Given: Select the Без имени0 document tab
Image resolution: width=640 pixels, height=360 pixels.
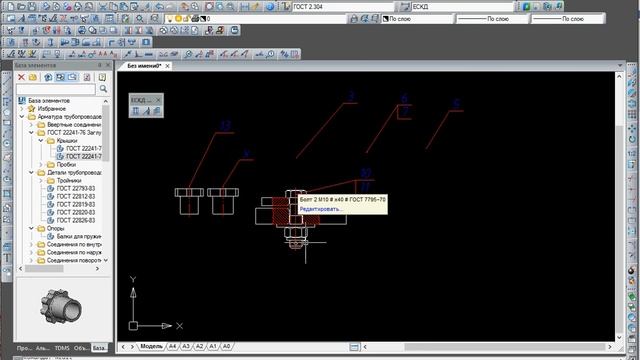Looking at the screenshot, I should click(144, 66).
